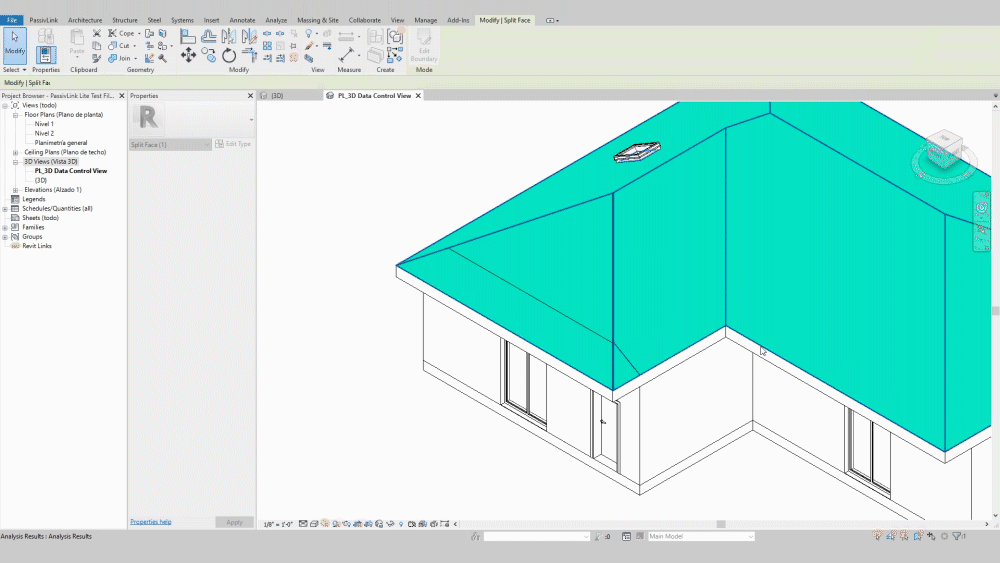
Task: Open the Architecture ribbon tab
Action: click(85, 20)
